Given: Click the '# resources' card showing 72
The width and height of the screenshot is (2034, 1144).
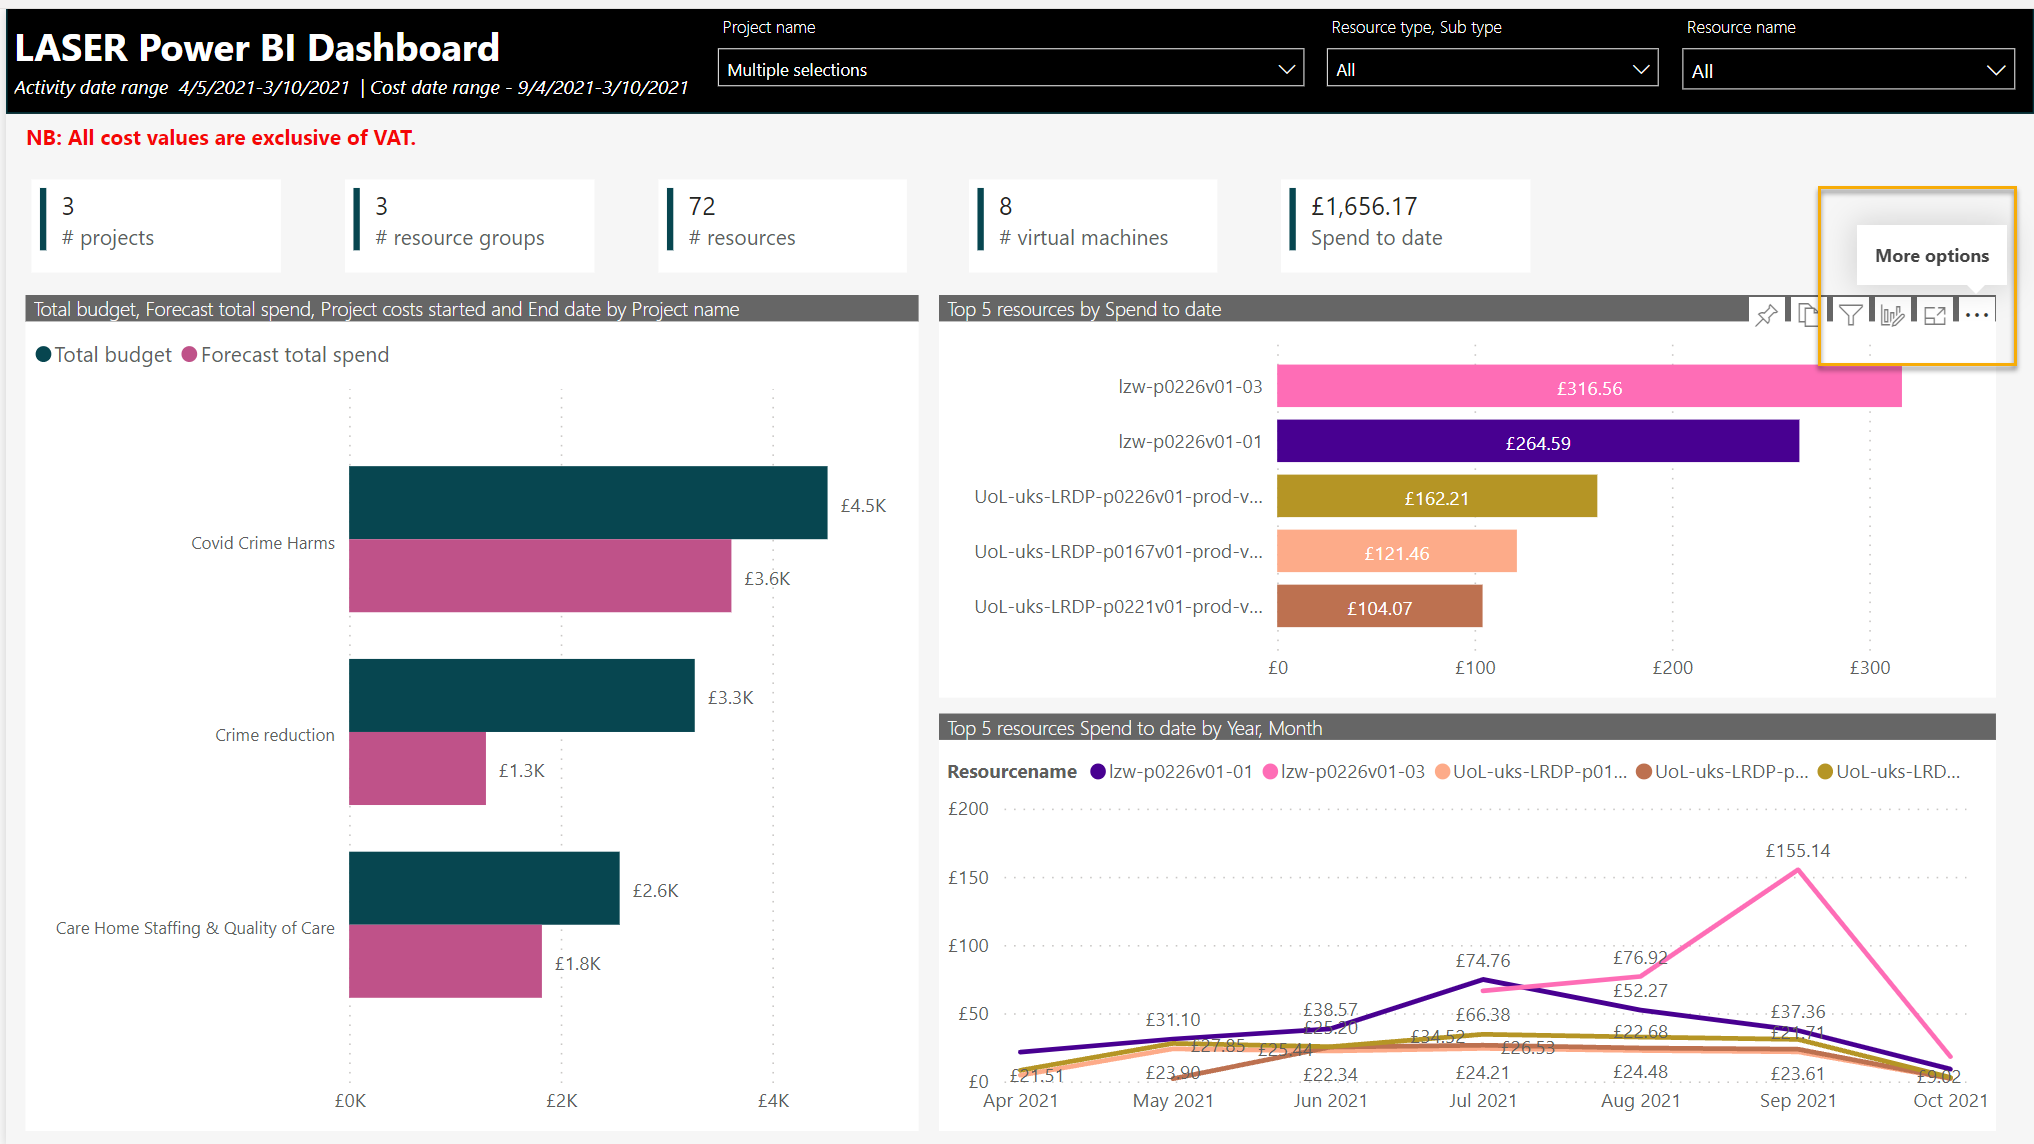Looking at the screenshot, I should coord(782,225).
